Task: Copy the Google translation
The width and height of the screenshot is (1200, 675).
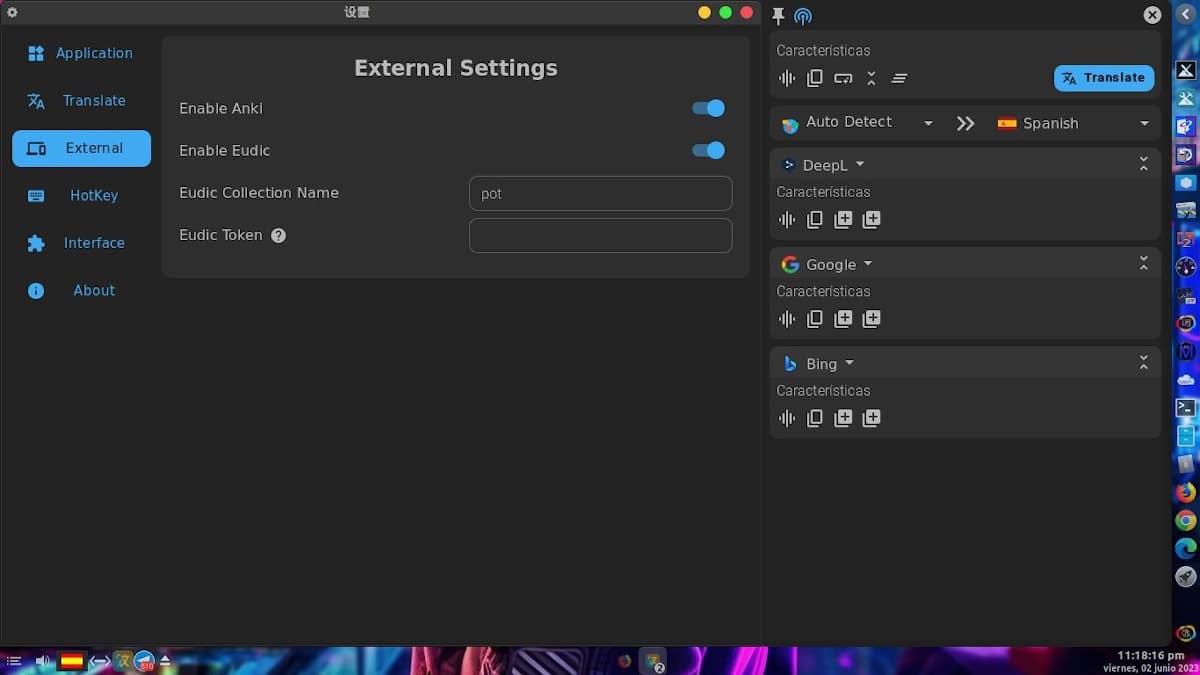Action: (x=815, y=319)
